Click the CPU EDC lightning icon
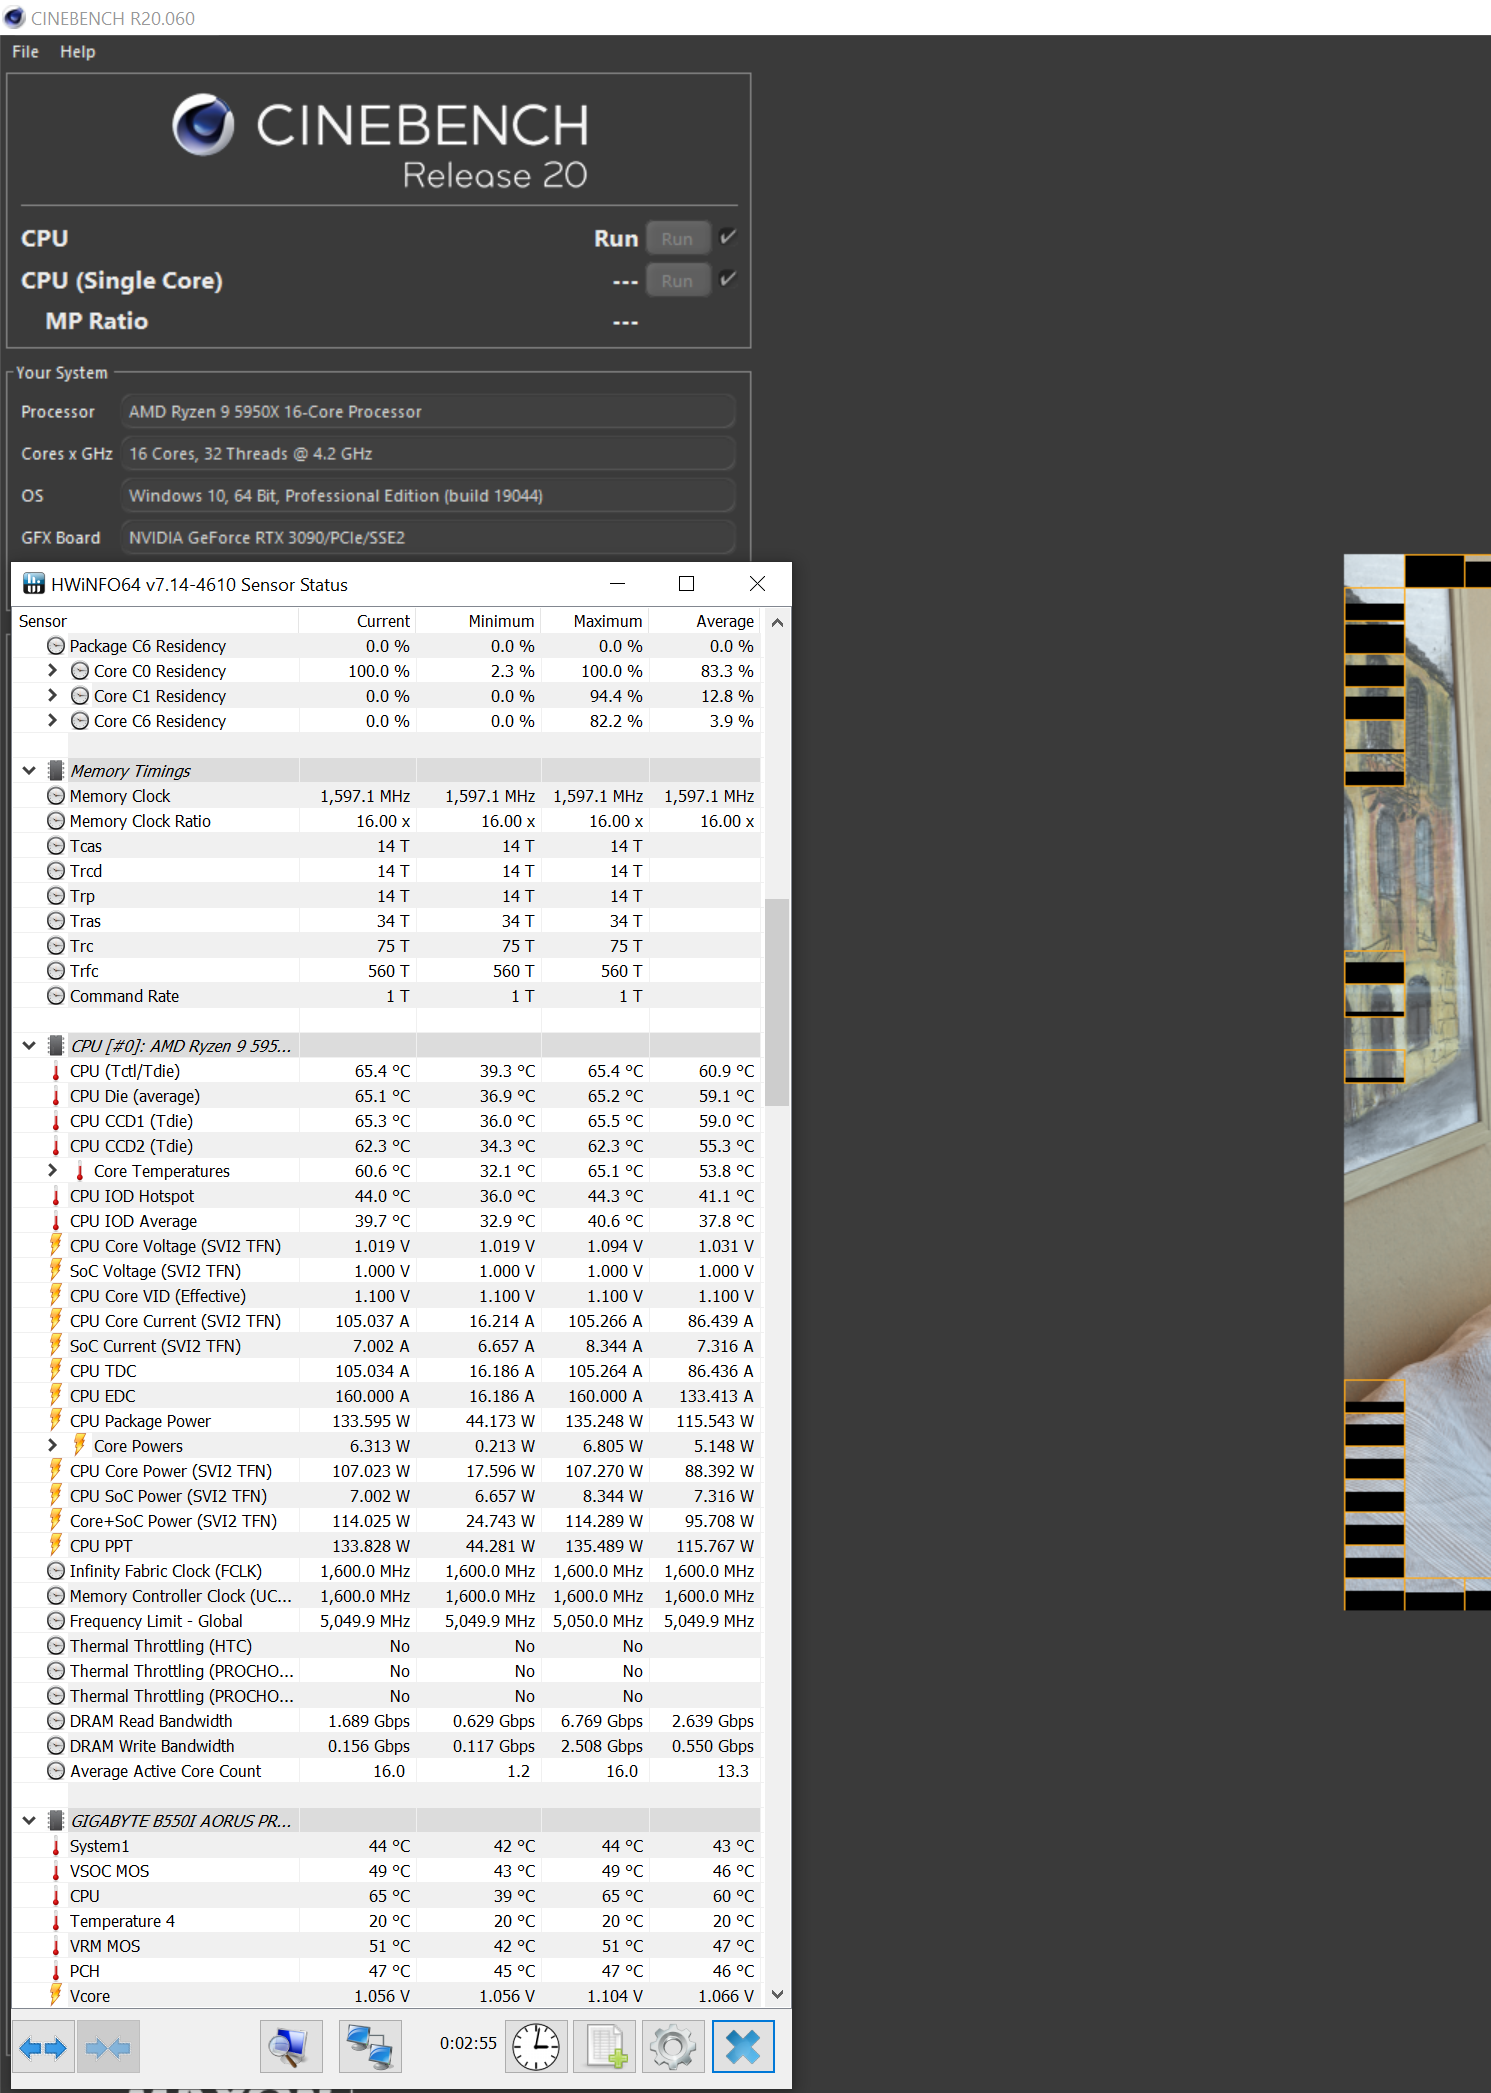Image resolution: width=1491 pixels, height=2093 pixels. [x=56, y=1396]
